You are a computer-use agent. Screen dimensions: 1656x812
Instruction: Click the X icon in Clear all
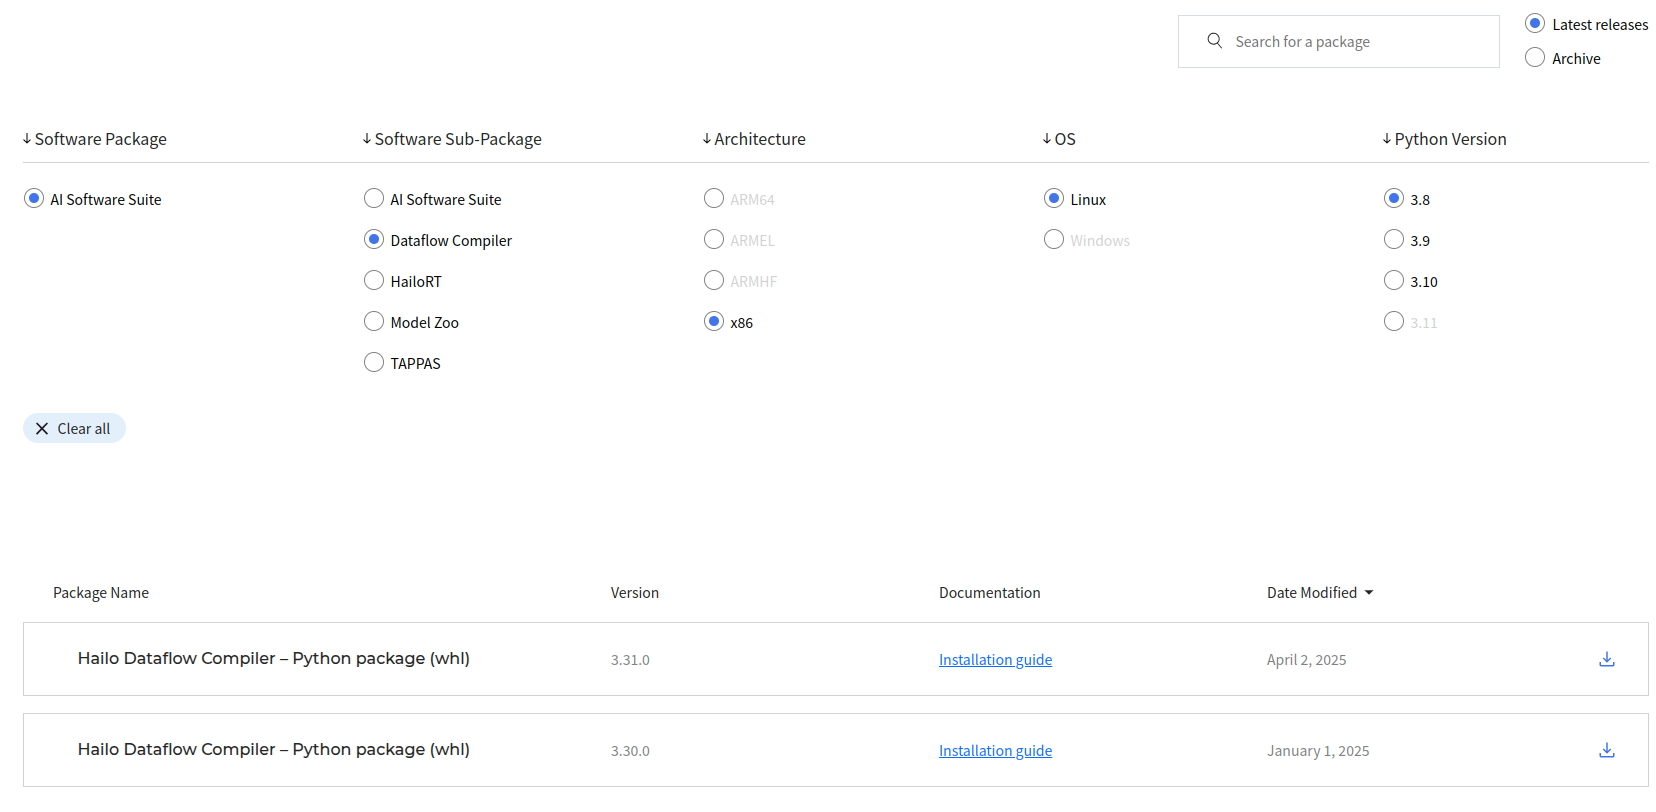click(42, 429)
